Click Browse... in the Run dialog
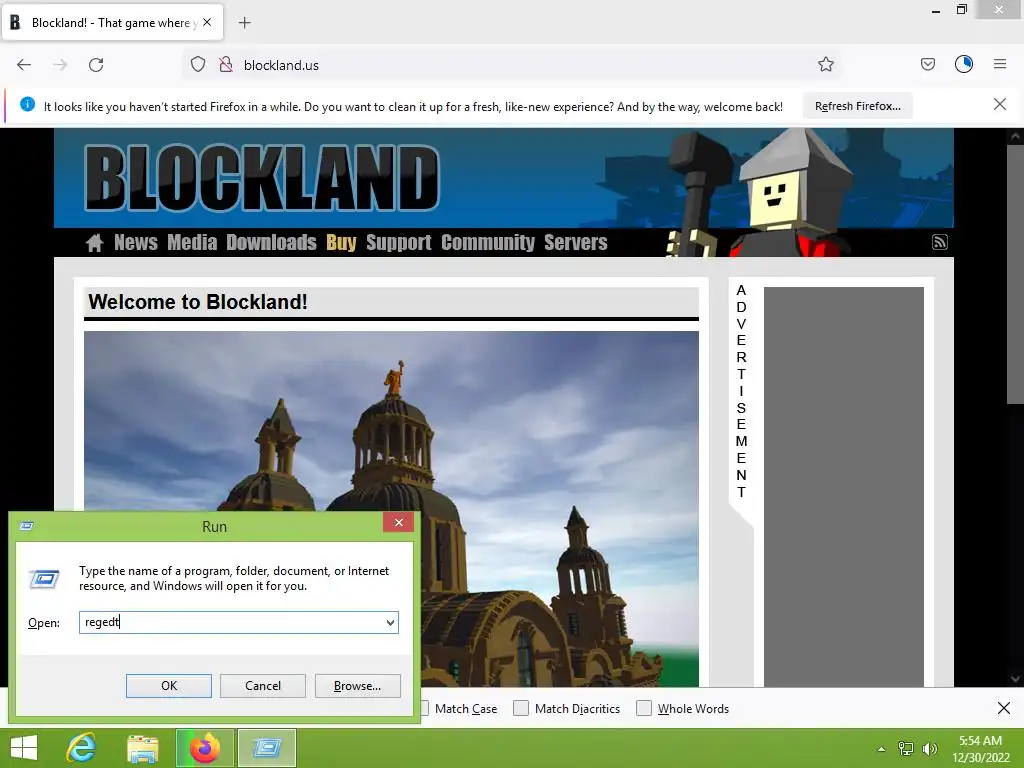This screenshot has width=1024, height=768. (x=357, y=686)
